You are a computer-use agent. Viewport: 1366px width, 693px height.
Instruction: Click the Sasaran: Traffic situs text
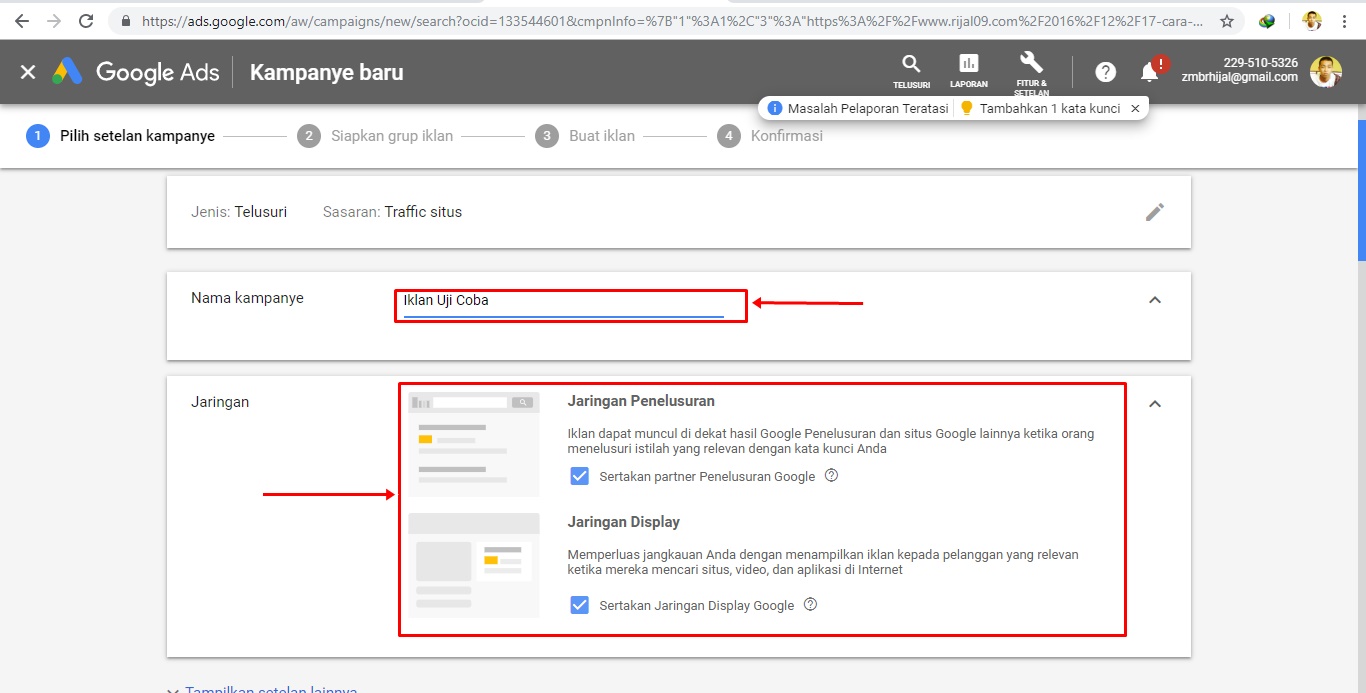tap(392, 212)
